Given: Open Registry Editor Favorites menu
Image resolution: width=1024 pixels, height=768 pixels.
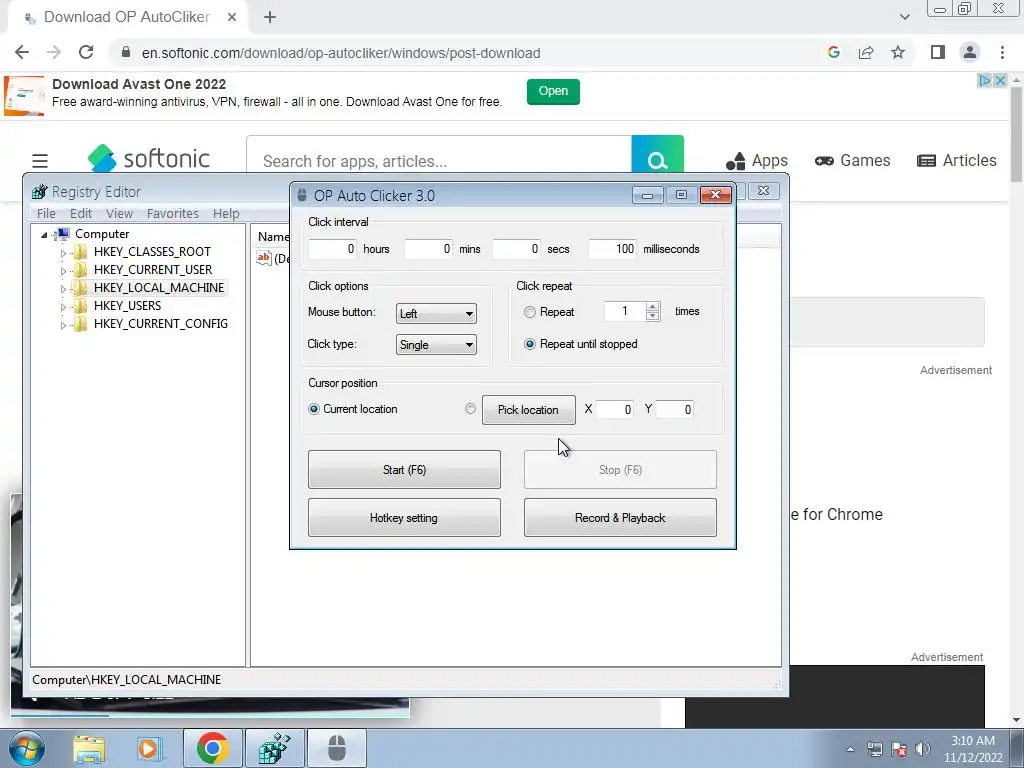Looking at the screenshot, I should coord(172,214).
